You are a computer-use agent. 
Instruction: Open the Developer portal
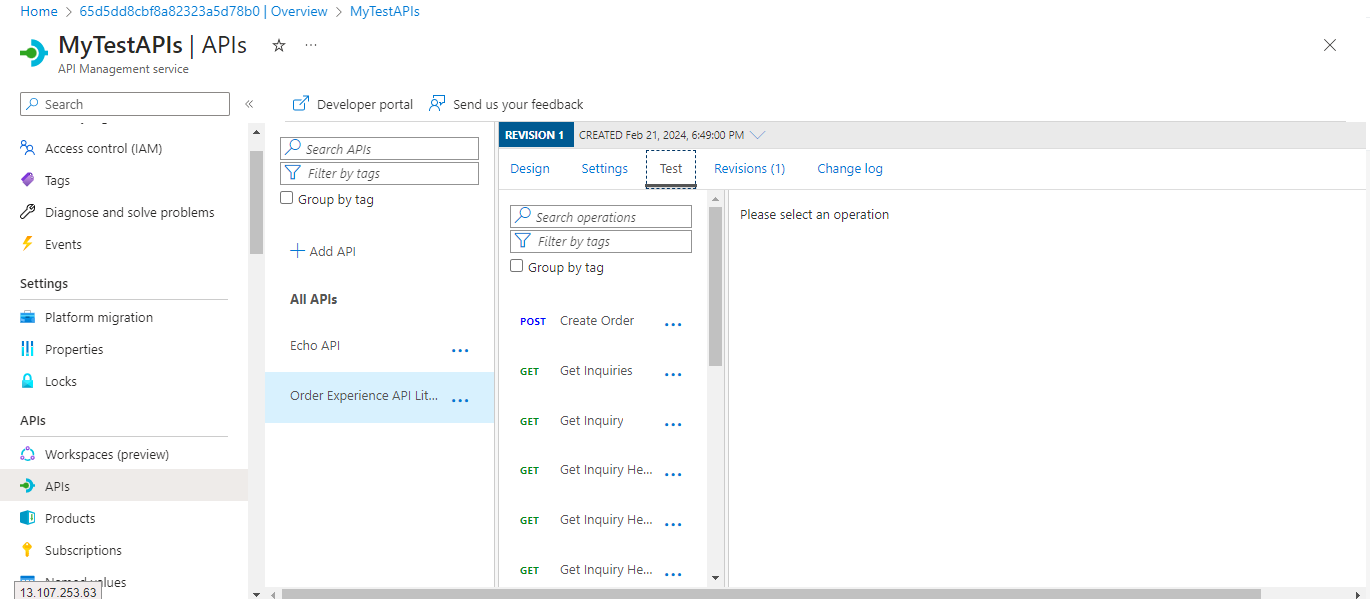353,104
